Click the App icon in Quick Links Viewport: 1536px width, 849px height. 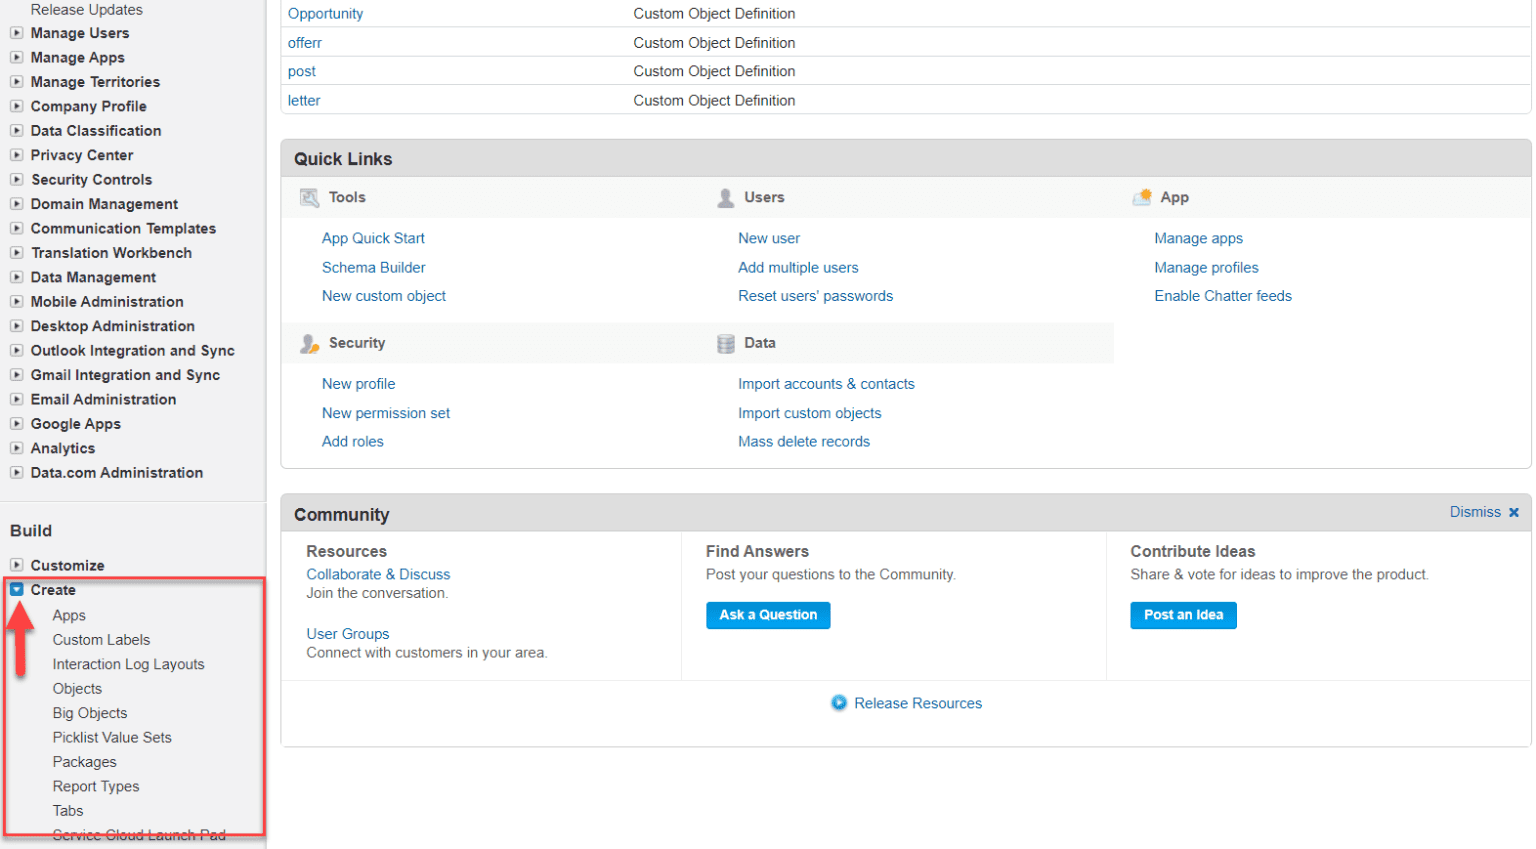1141,197
